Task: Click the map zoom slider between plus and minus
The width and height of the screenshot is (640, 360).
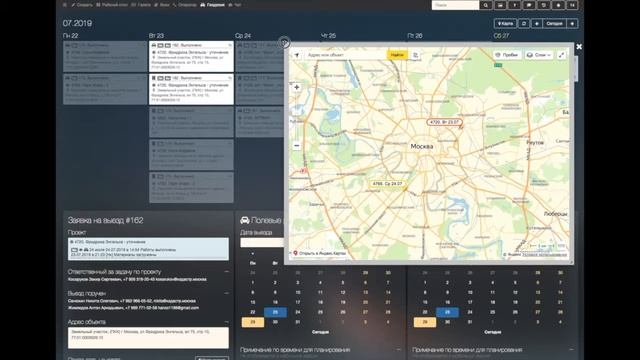Action: pyautogui.click(x=297, y=116)
